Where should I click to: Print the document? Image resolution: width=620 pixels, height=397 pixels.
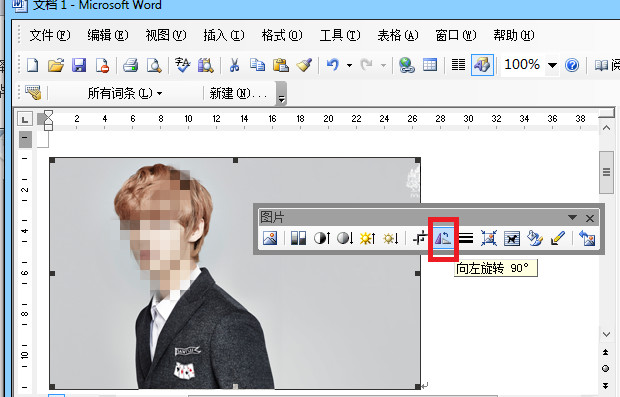click(x=130, y=64)
